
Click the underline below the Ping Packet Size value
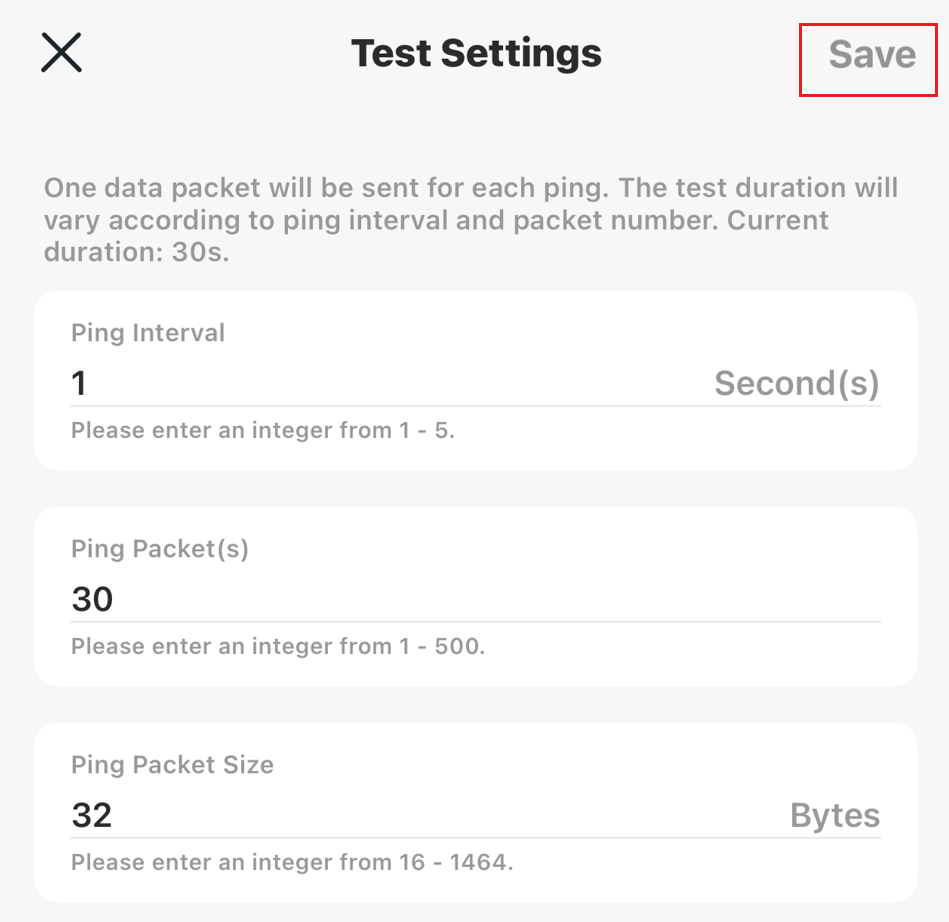tap(476, 837)
